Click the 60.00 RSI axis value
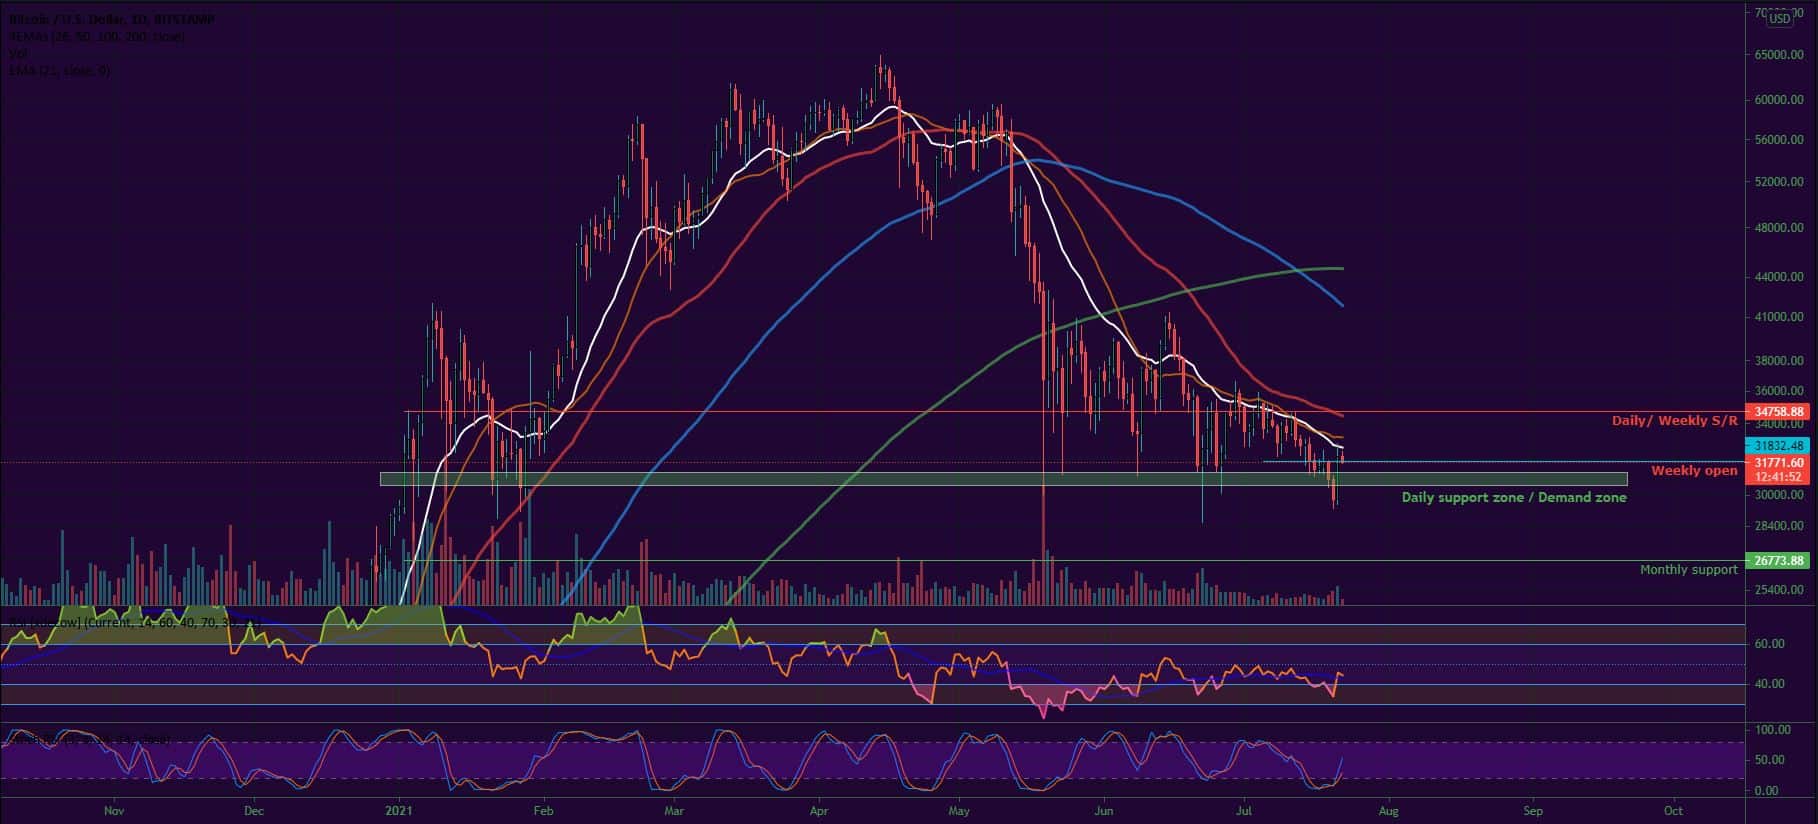 pos(1770,644)
